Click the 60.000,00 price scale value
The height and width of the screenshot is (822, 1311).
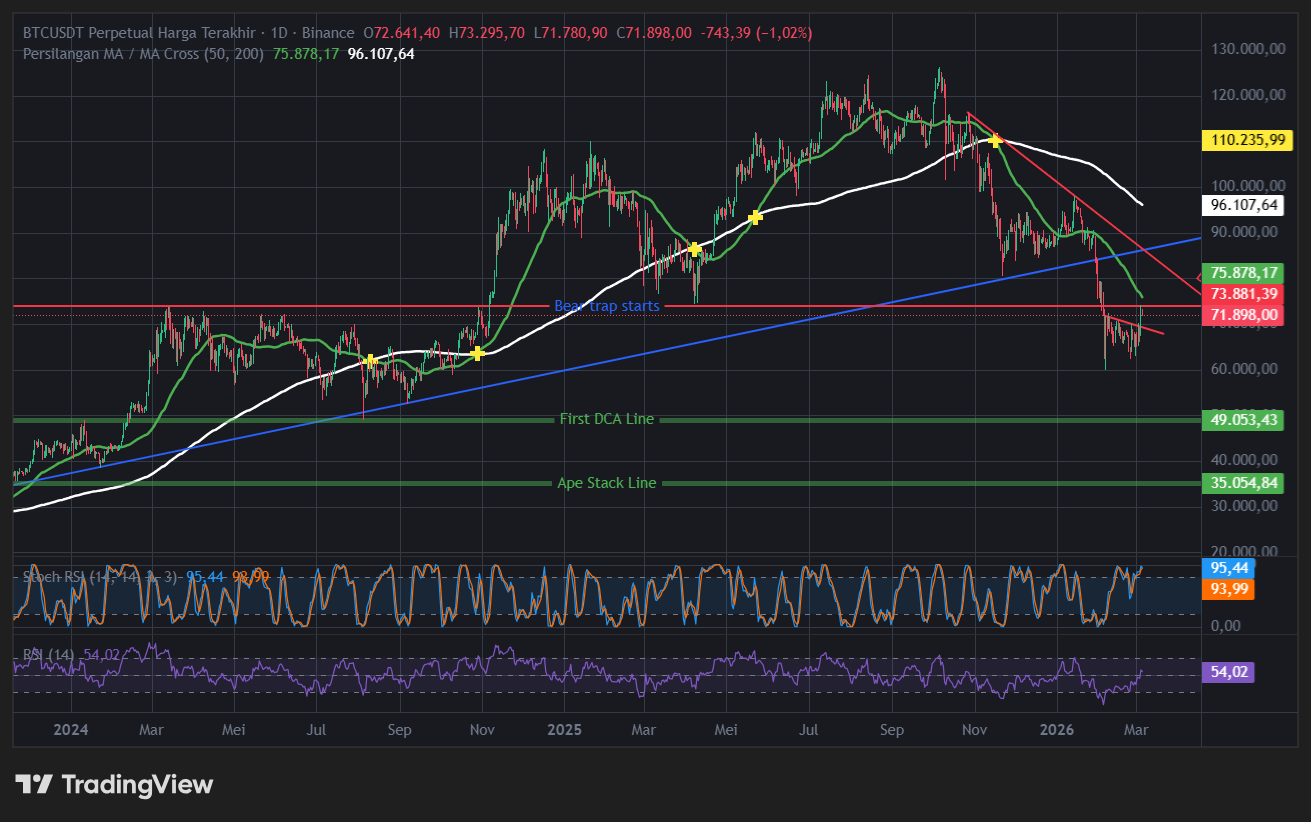pos(1244,369)
